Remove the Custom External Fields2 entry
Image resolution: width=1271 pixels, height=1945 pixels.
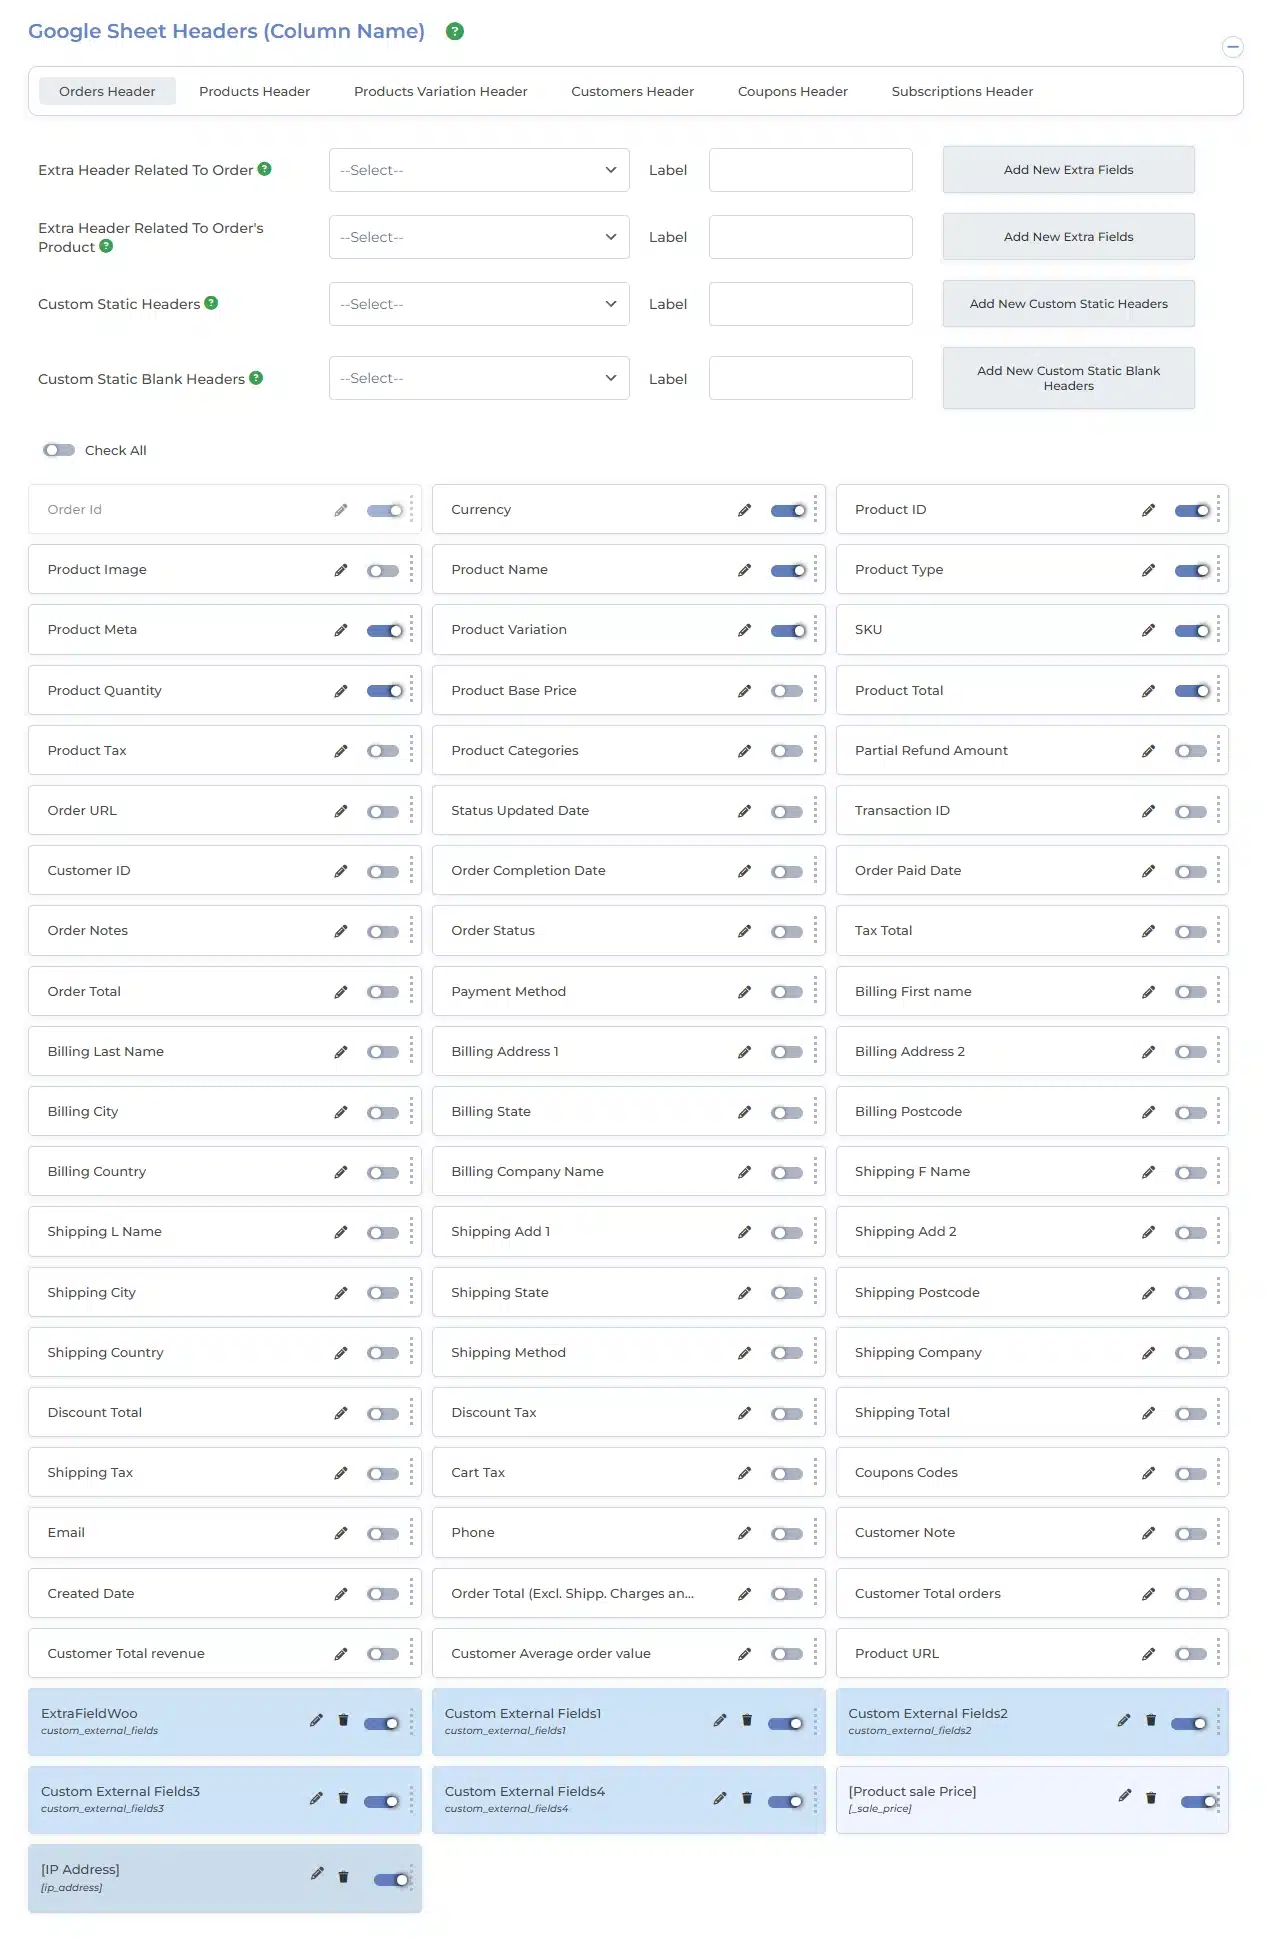click(1150, 1720)
